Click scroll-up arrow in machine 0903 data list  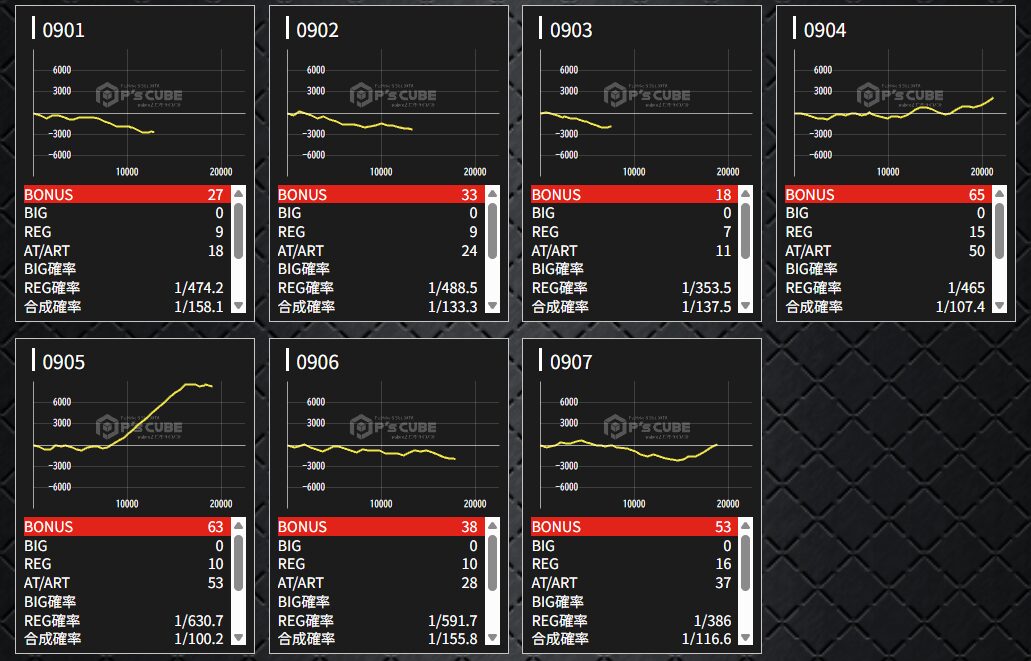(746, 193)
